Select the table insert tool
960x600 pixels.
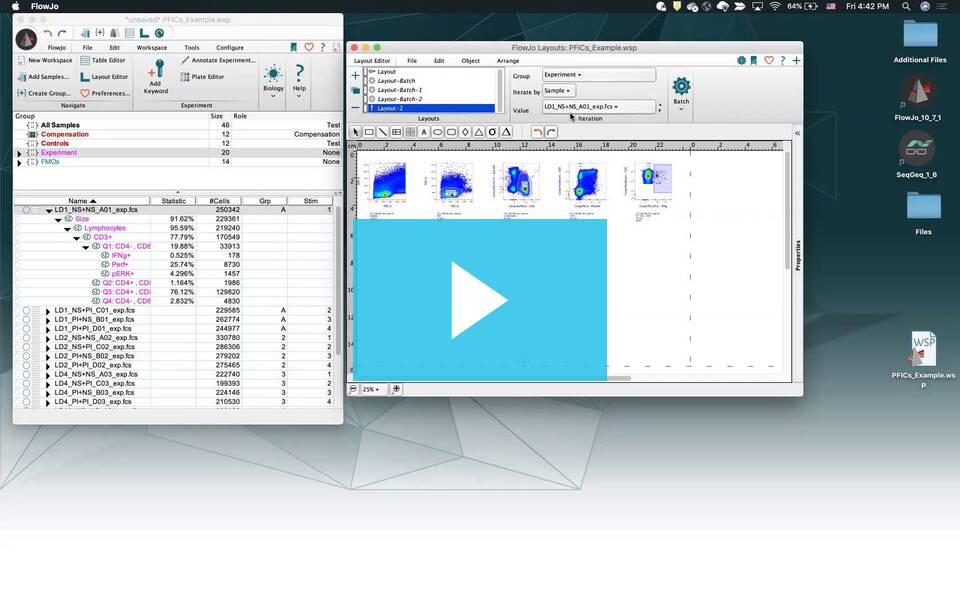coord(396,132)
